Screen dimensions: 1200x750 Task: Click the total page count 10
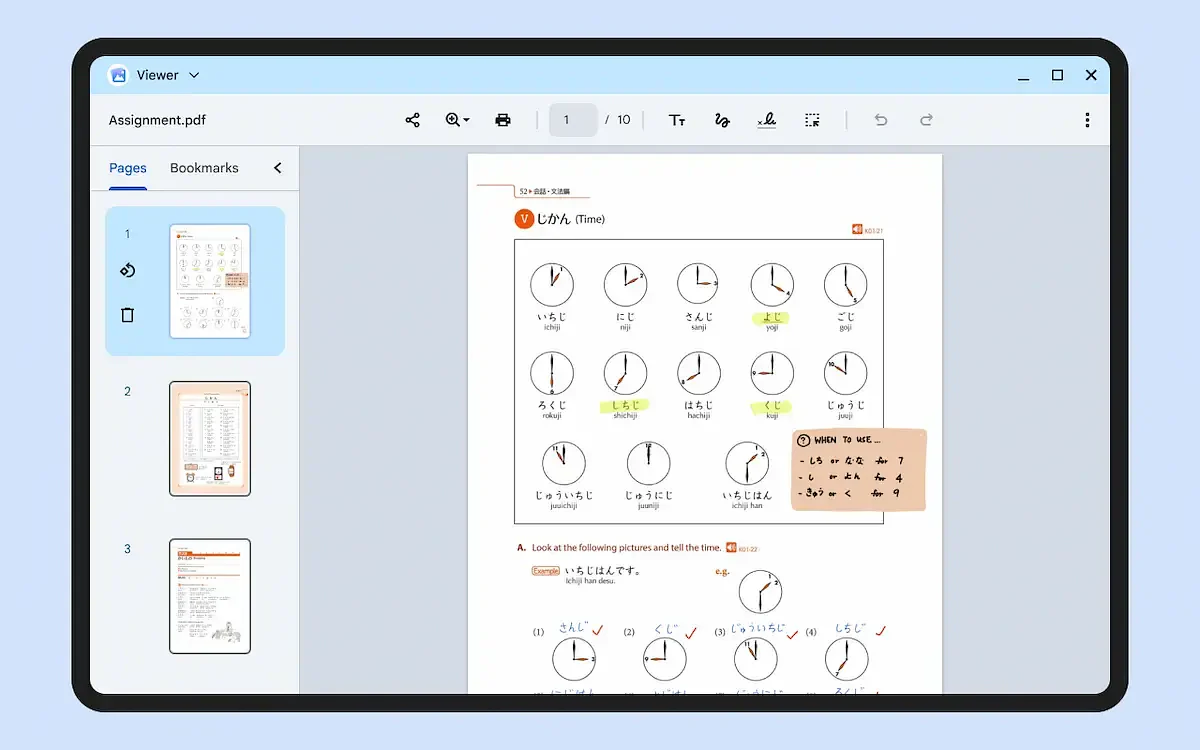(x=624, y=120)
